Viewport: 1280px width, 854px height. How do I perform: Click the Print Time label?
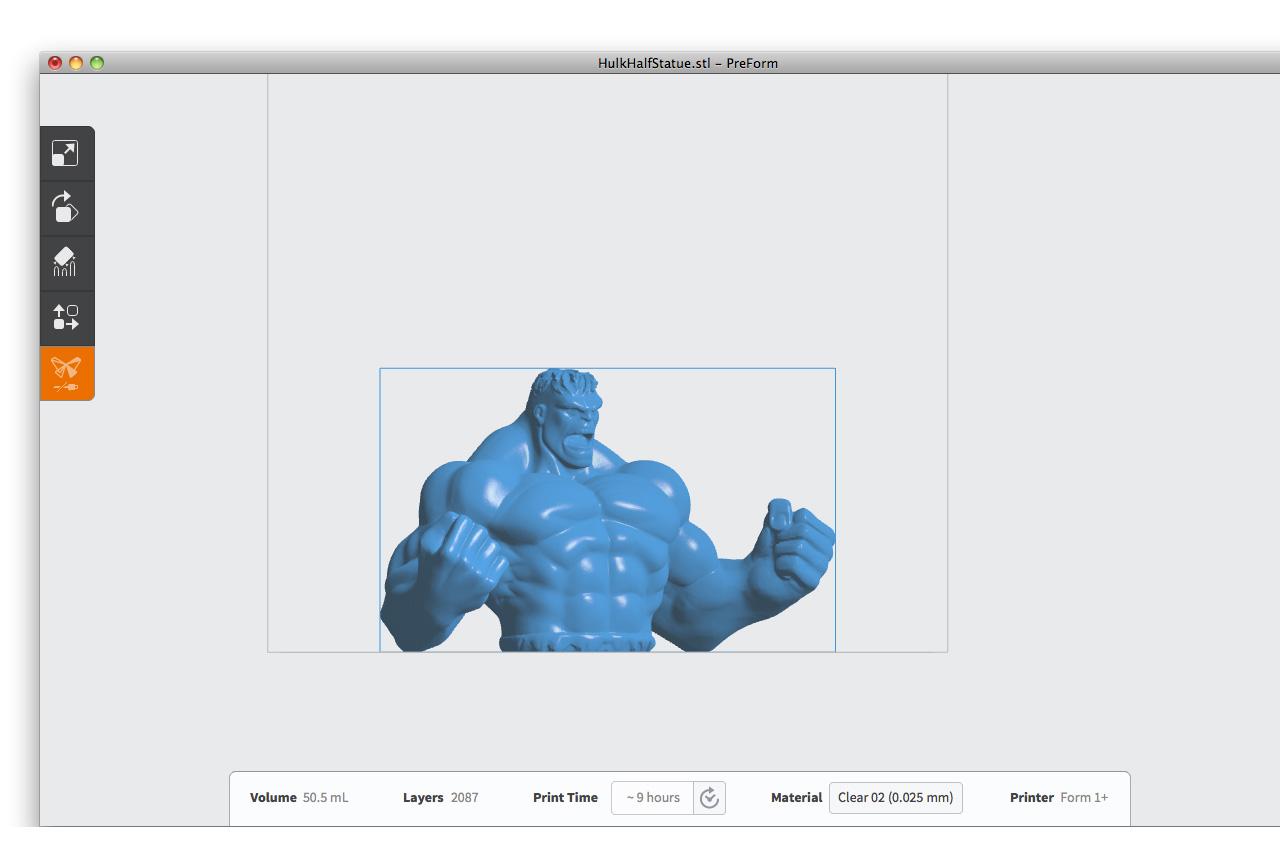(565, 798)
